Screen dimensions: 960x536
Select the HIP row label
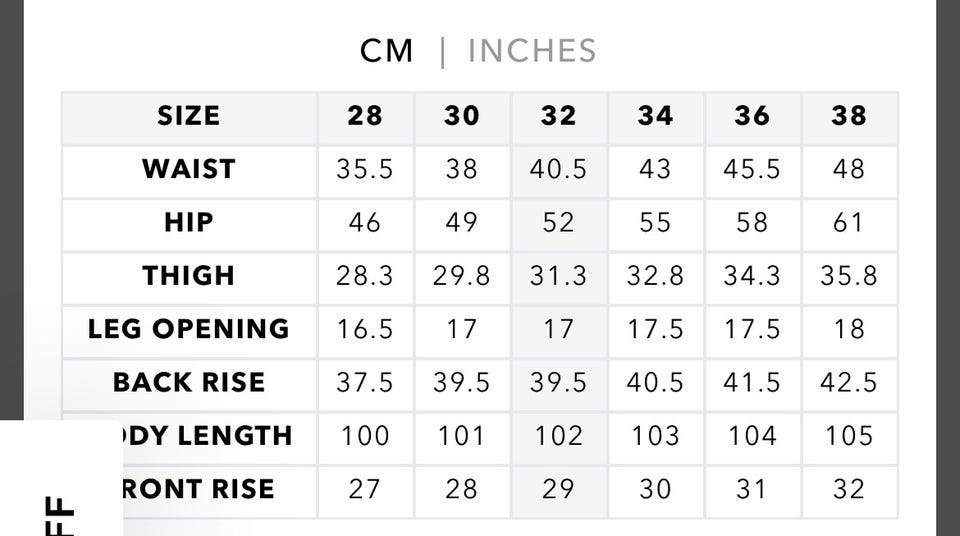pos(189,222)
